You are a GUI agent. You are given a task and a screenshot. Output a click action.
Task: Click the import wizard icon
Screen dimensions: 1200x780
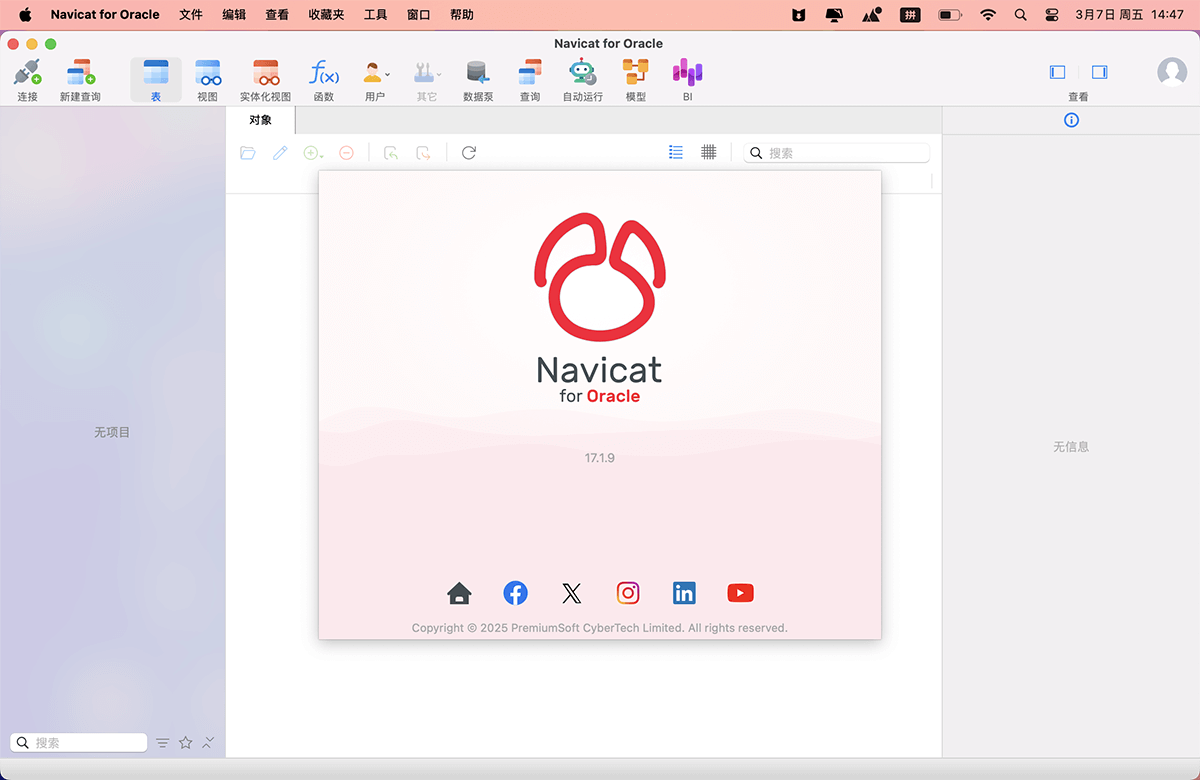391,153
